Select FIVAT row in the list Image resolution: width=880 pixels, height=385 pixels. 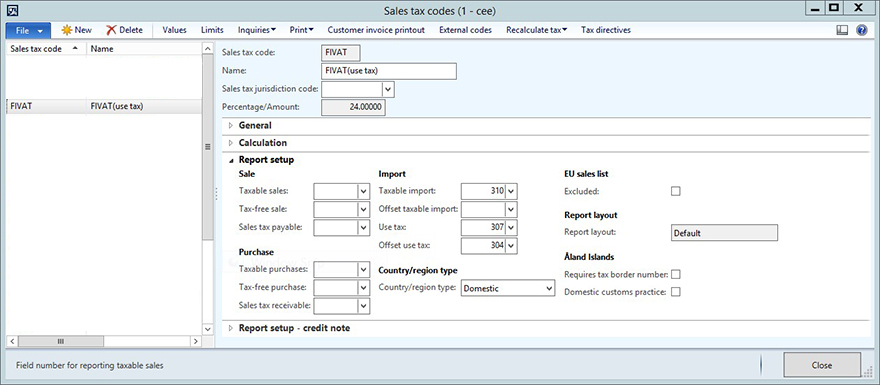pyautogui.click(x=103, y=106)
